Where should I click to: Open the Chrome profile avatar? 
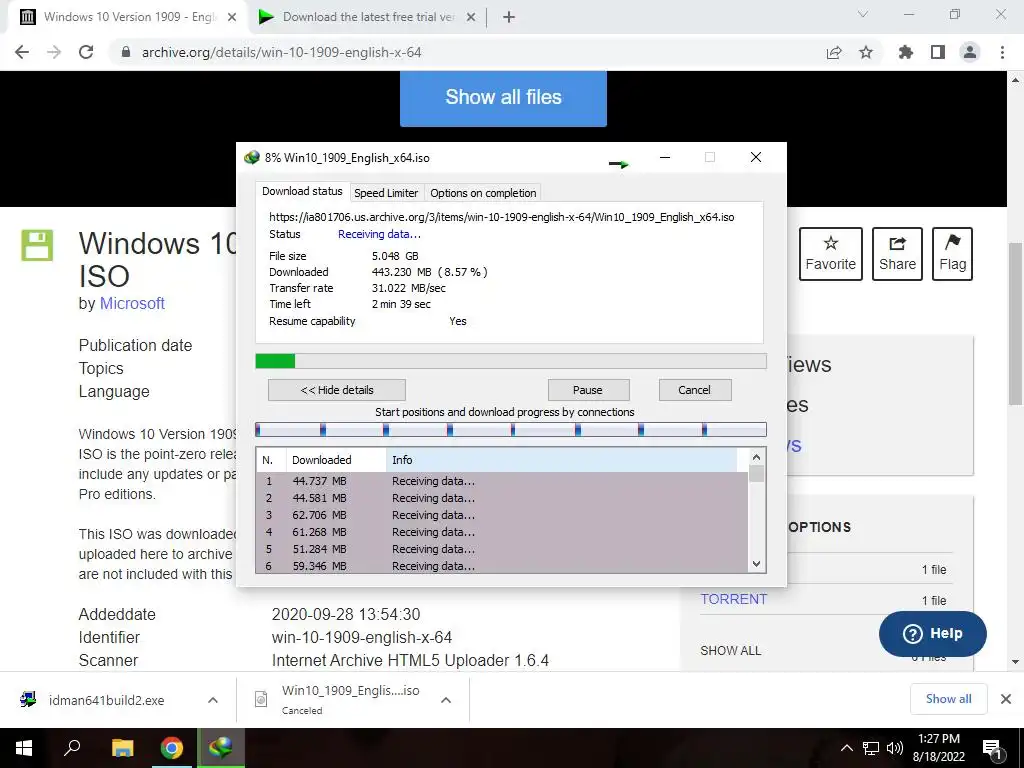click(970, 52)
